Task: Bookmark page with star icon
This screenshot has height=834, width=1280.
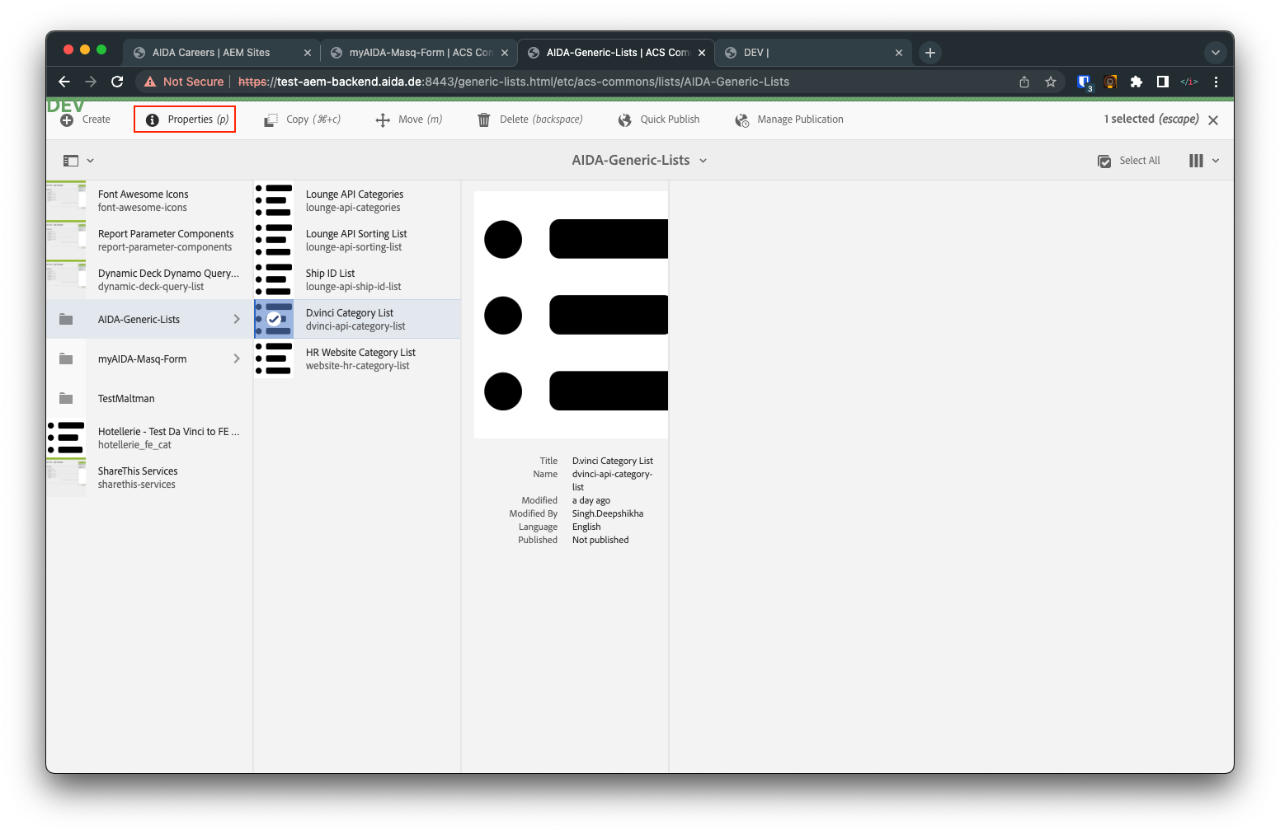Action: (x=1051, y=82)
